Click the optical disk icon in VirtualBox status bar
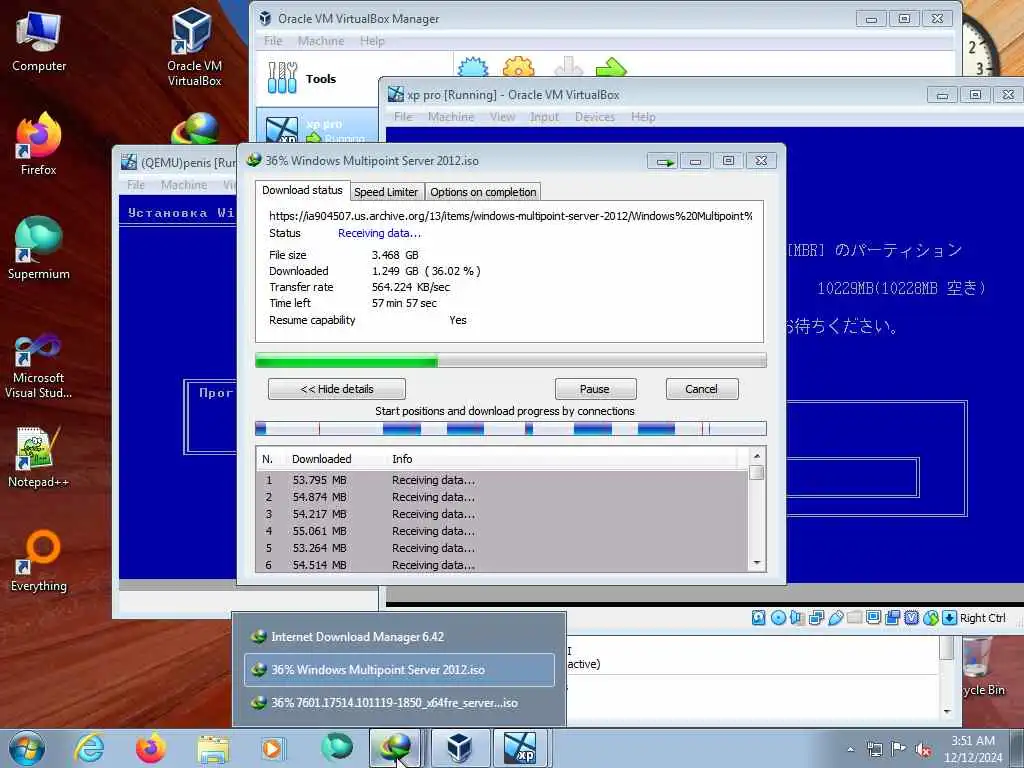 click(778, 618)
